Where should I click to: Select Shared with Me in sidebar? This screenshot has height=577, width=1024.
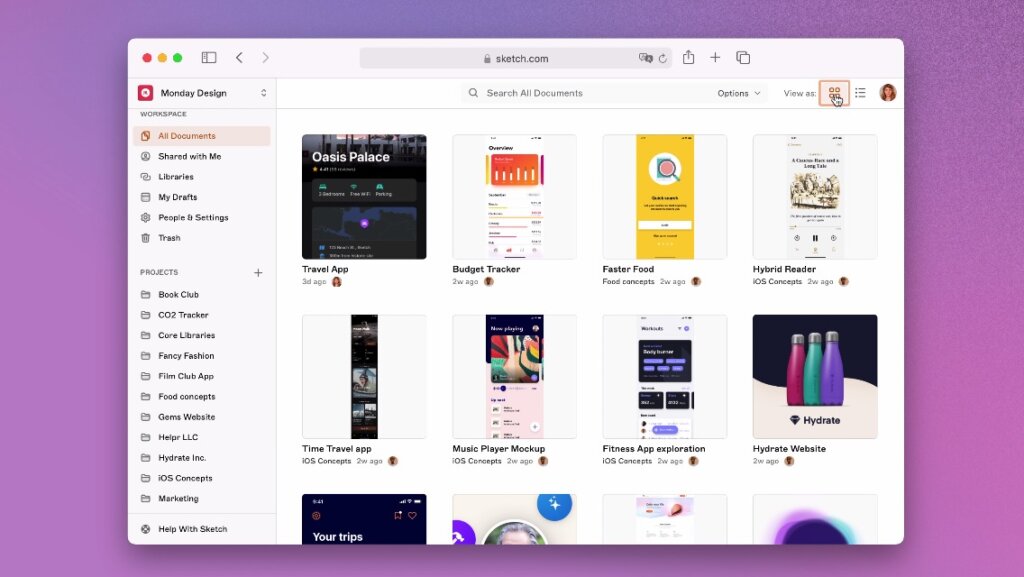[189, 156]
